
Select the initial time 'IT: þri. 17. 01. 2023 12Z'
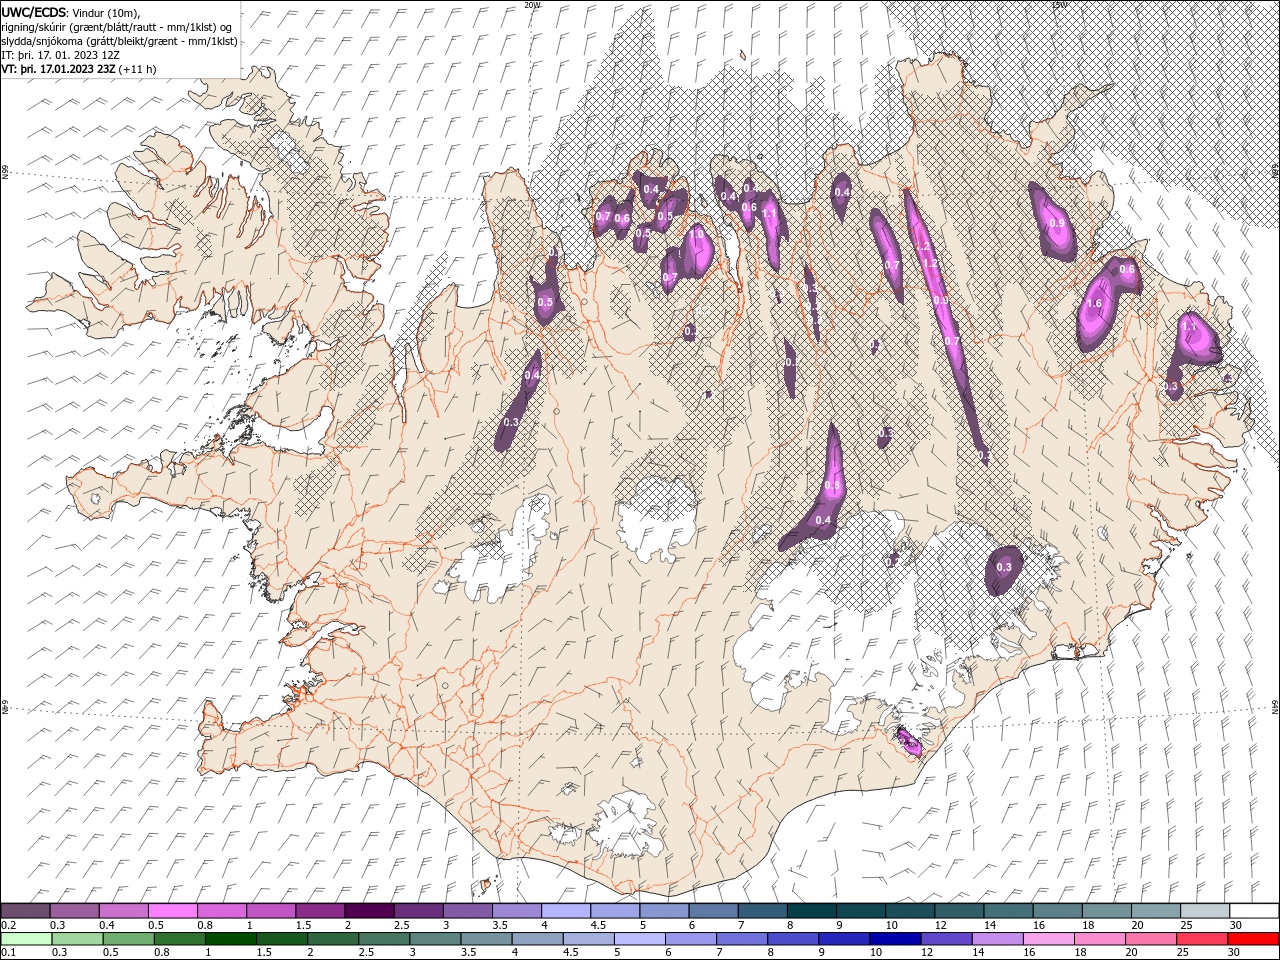[61, 55]
